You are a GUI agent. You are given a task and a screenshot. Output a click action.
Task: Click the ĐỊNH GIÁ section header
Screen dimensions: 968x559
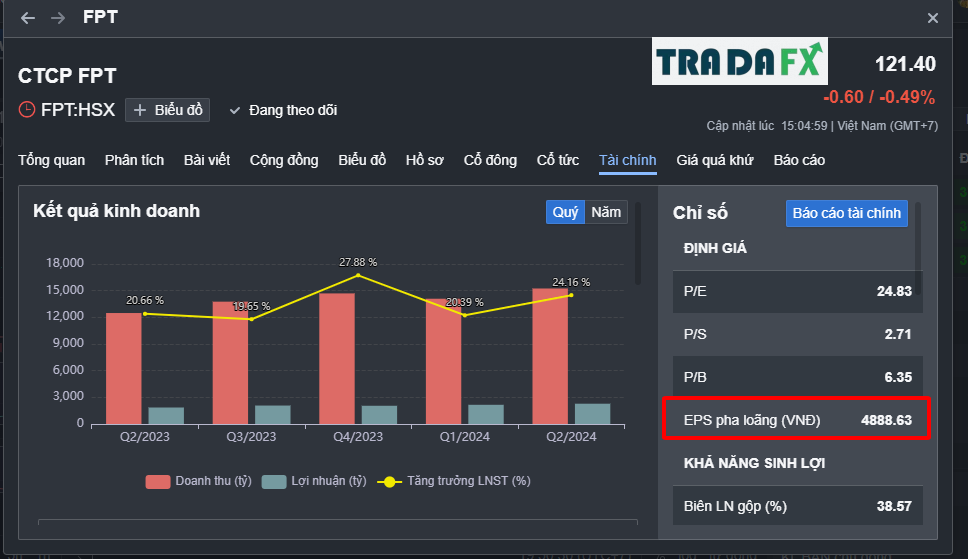[715, 248]
